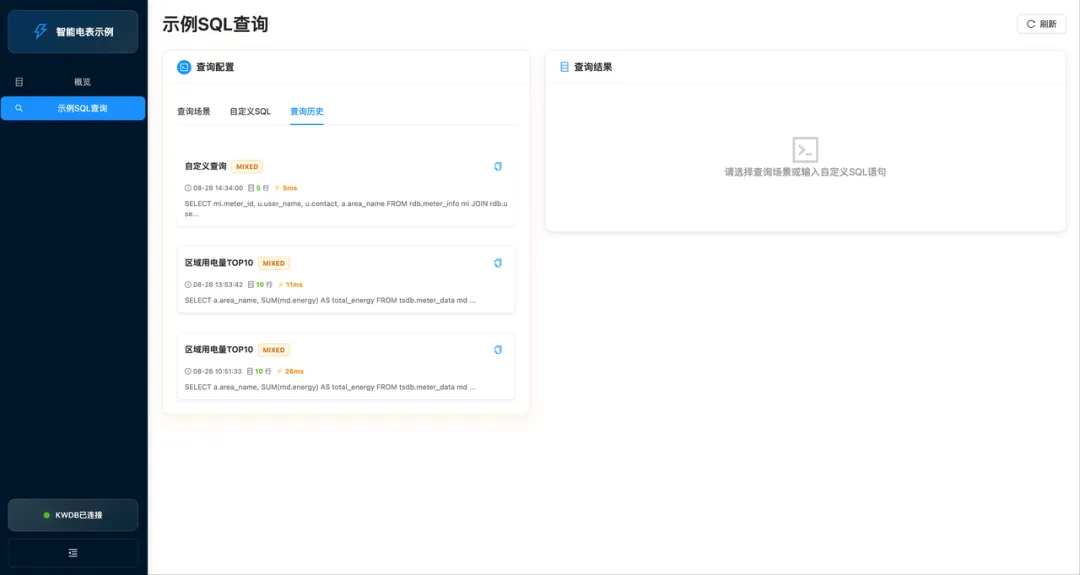Copy the 13:53:42 区域用电量TOP10 query
This screenshot has width=1080, height=575.
click(498, 263)
